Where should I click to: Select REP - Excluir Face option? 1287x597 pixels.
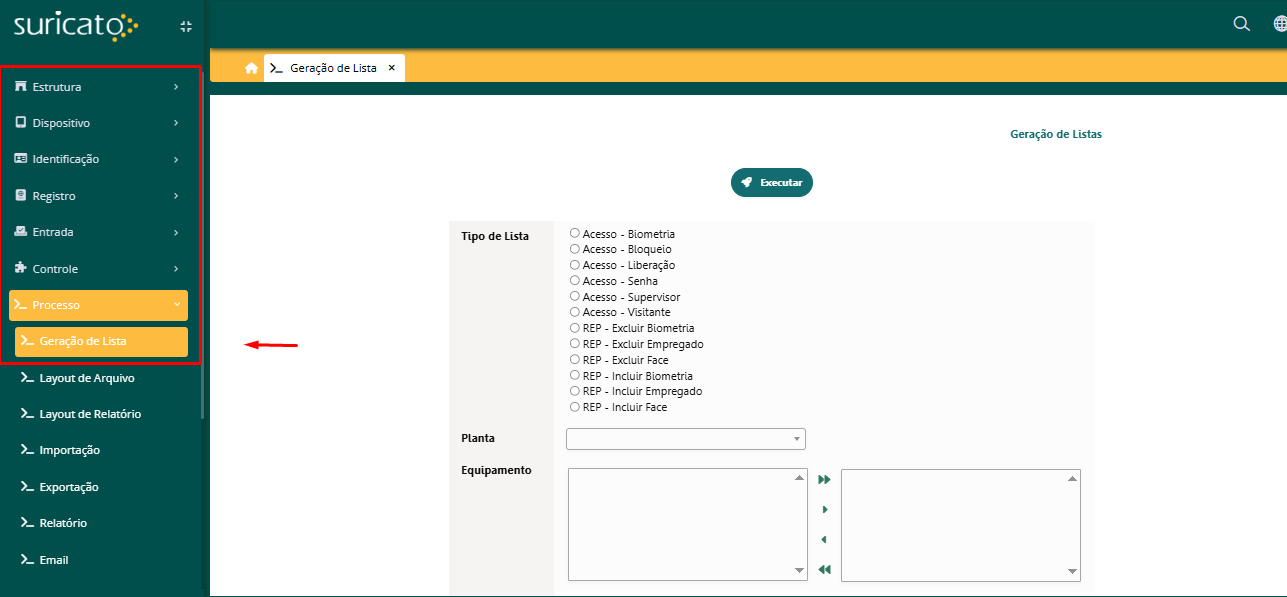pos(575,360)
